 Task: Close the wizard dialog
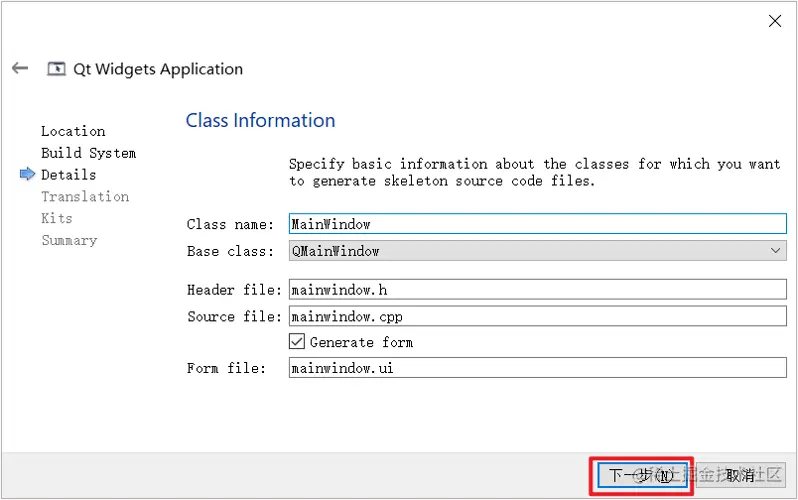775,21
